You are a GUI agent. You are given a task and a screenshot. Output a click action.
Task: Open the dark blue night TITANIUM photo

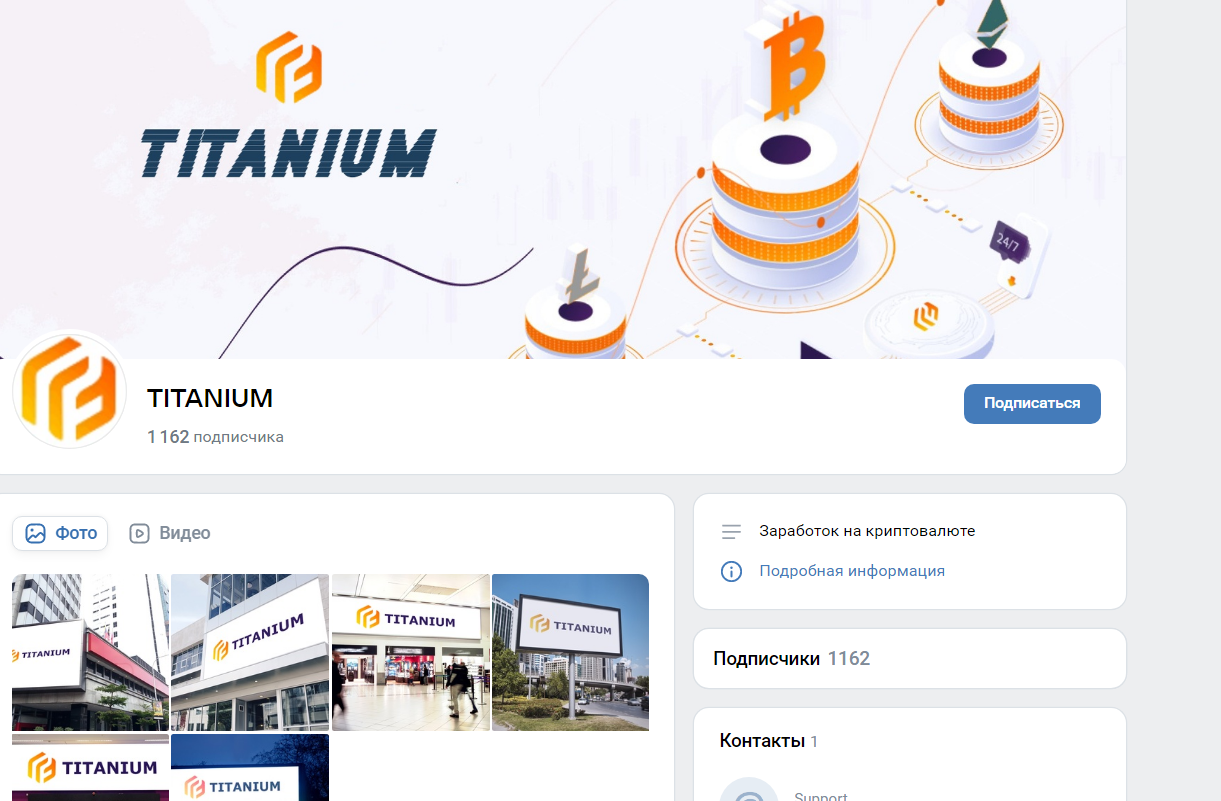250,768
